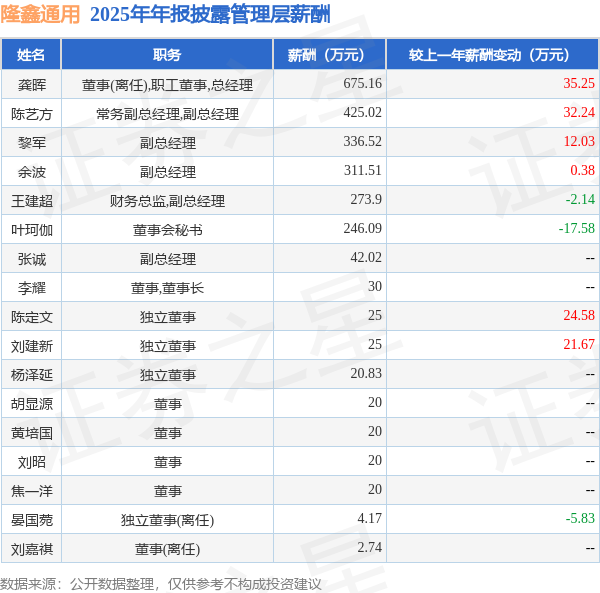Select the name 李耀
This screenshot has height=593, width=600.
point(32,288)
